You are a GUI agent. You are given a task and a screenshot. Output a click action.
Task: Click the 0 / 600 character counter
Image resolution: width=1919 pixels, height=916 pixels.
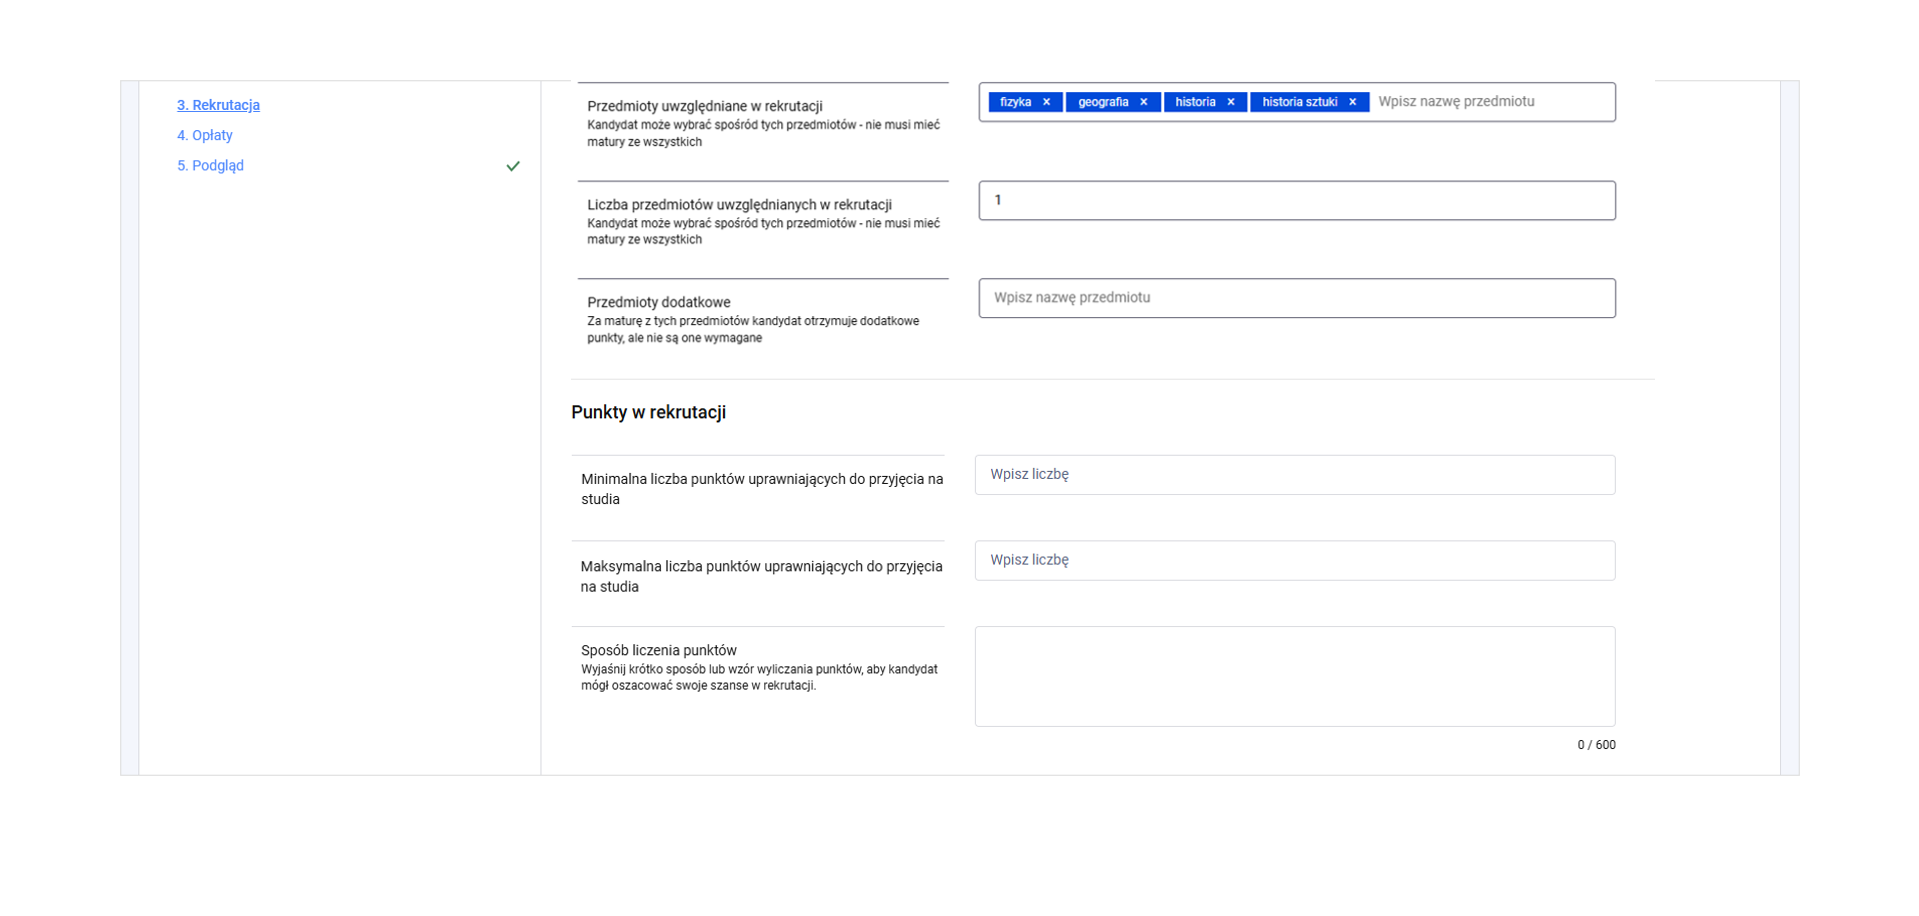1596,745
